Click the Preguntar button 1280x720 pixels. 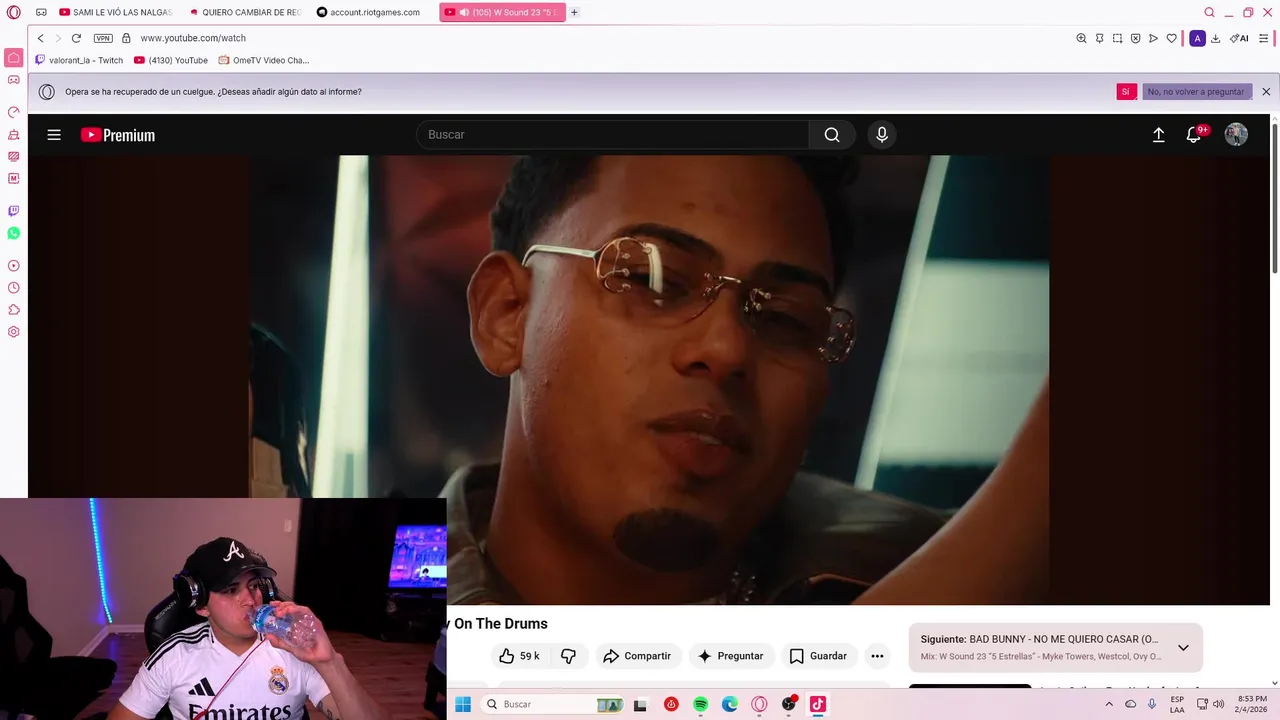[x=731, y=656]
